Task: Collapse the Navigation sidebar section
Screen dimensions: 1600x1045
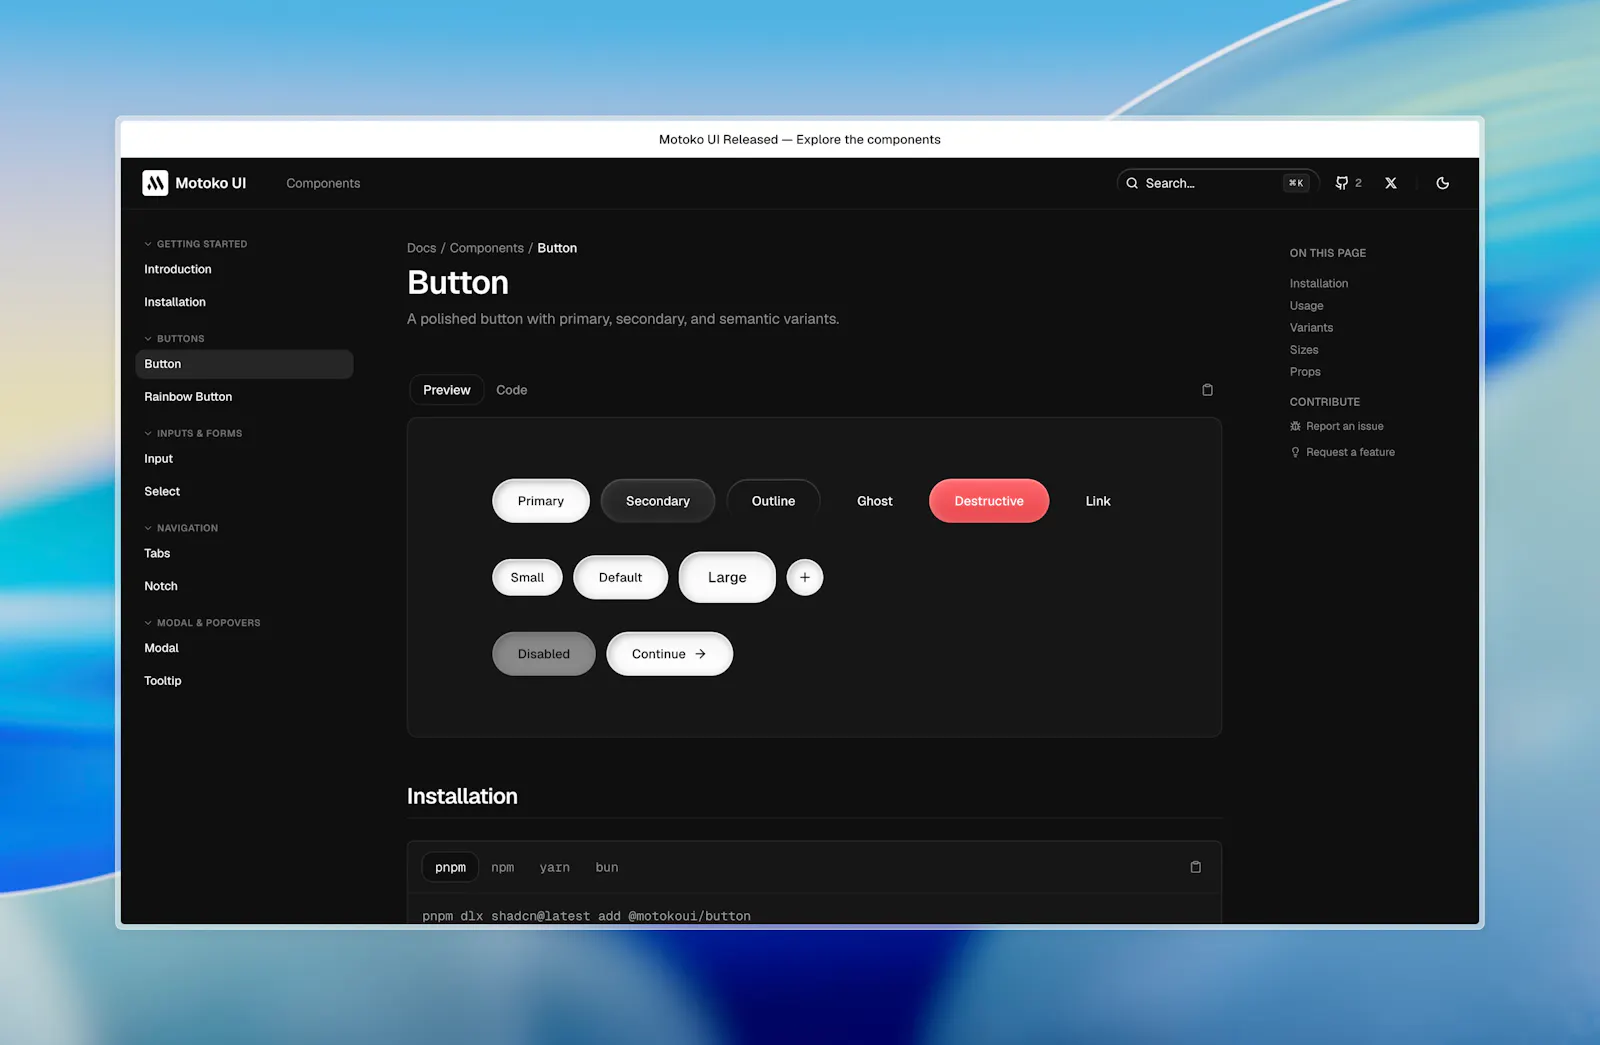Action: click(181, 528)
